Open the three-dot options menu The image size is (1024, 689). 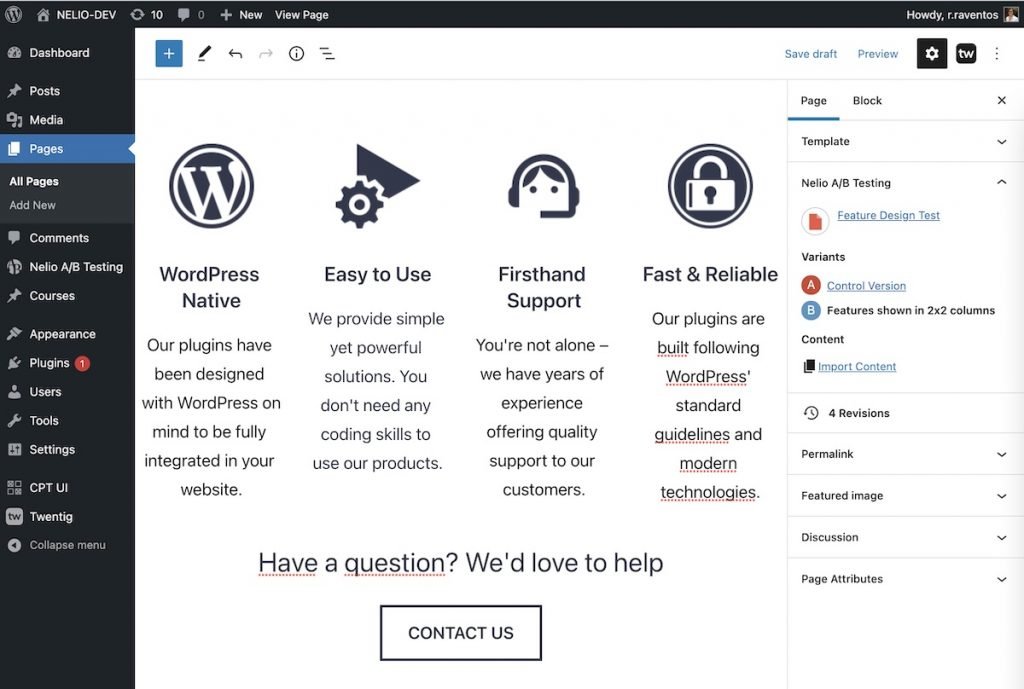(x=997, y=54)
